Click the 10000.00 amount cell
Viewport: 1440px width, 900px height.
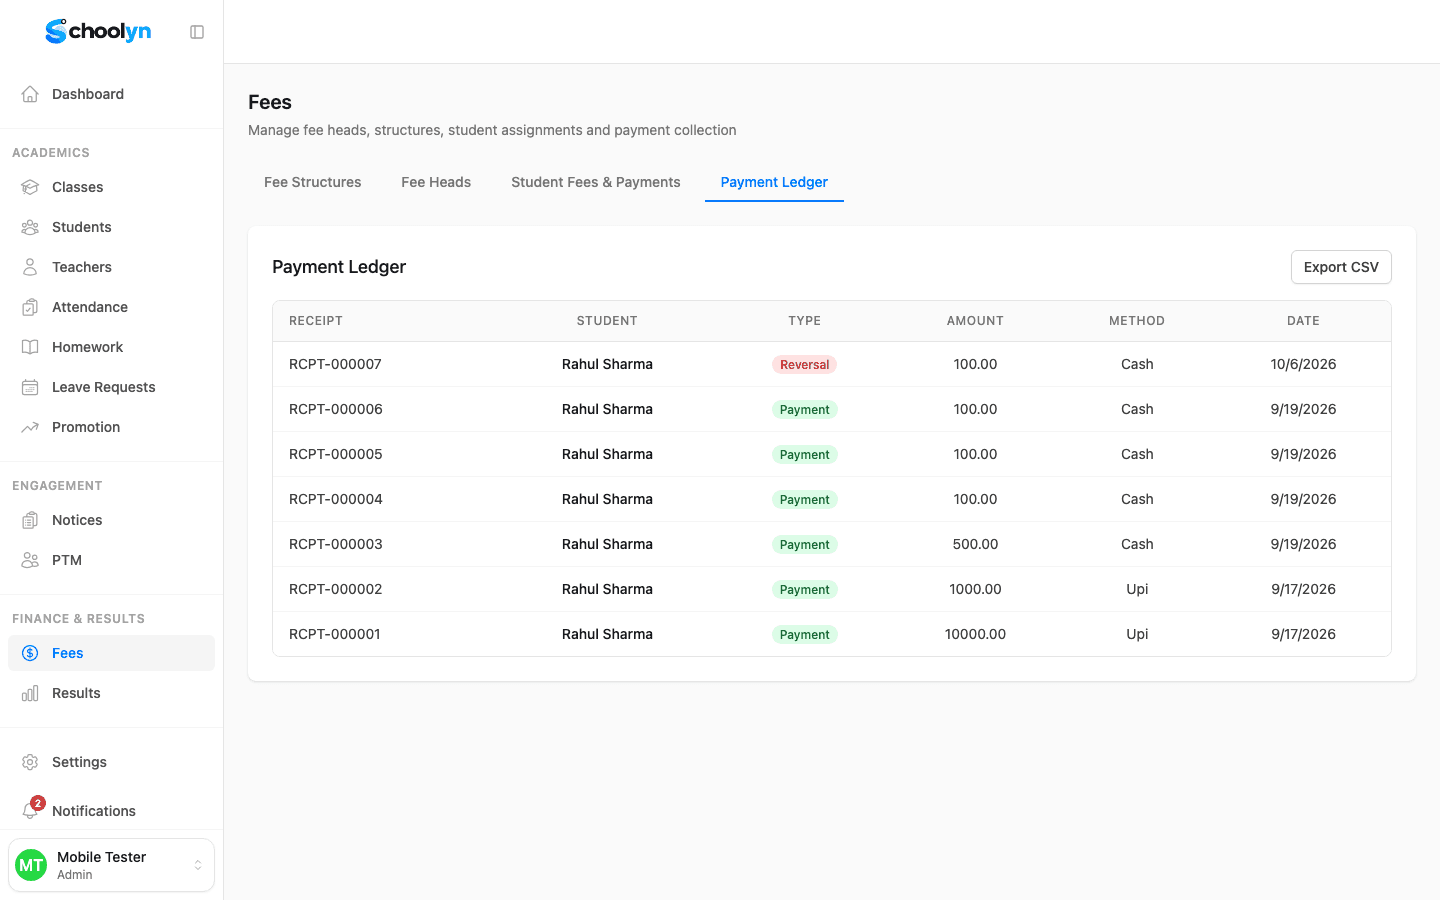point(975,634)
